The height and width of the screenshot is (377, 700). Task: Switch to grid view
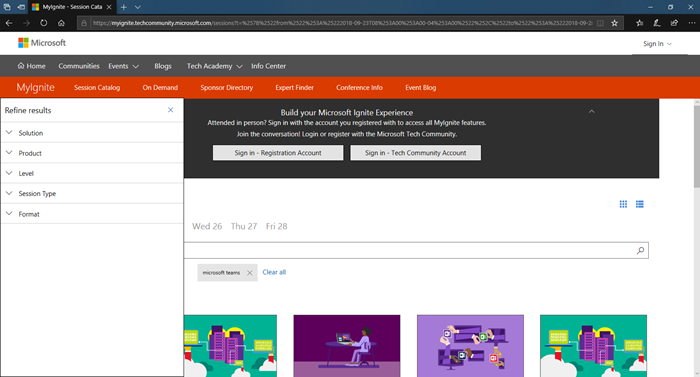pyautogui.click(x=623, y=204)
